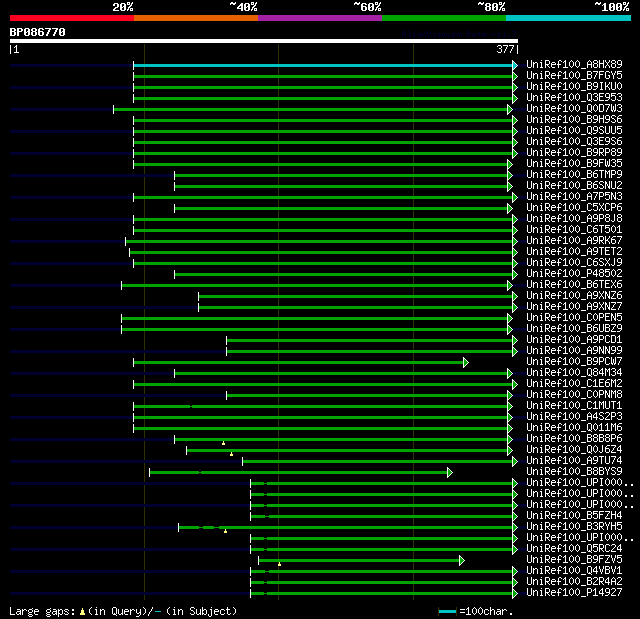Click the yellow gap marker under B9FZV5 row

click(x=279, y=564)
